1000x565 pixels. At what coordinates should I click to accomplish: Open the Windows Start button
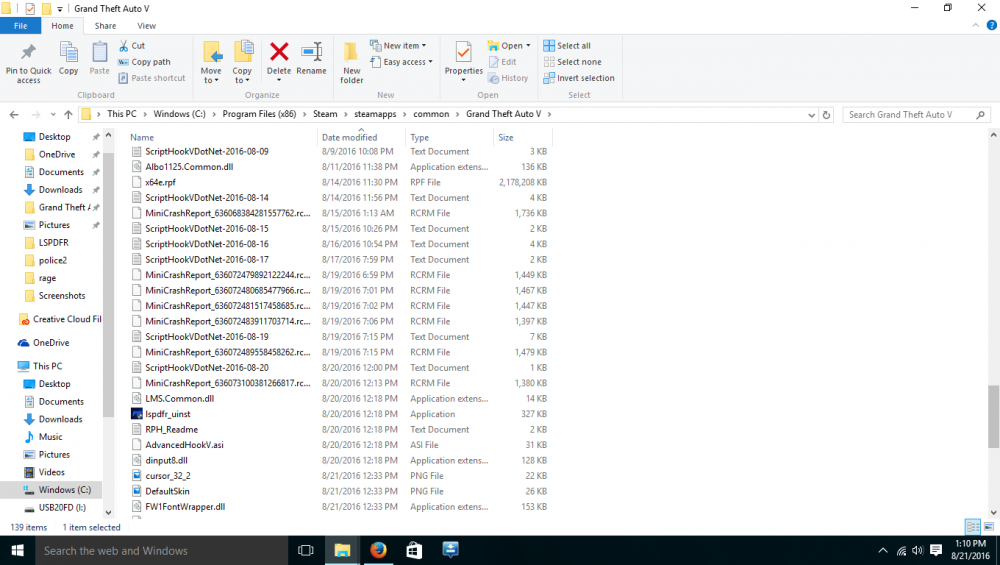click(17, 550)
